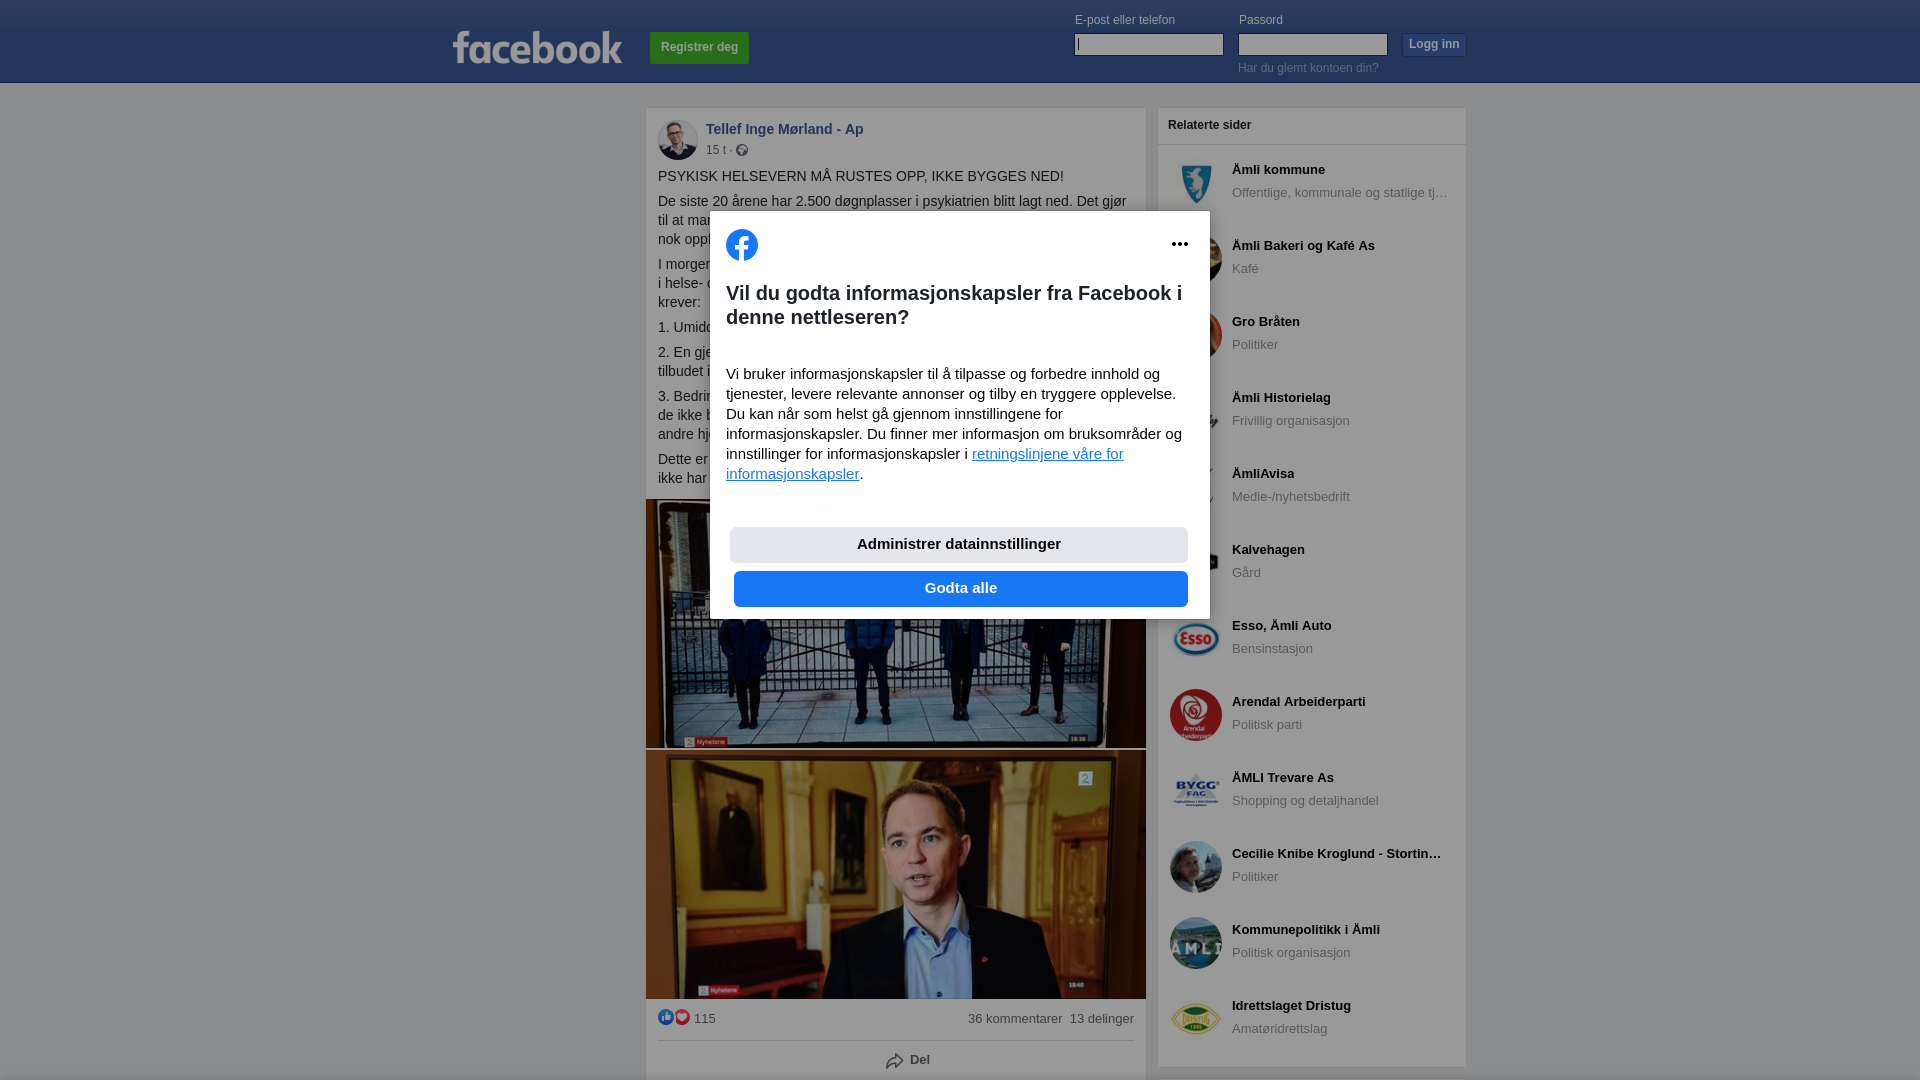1920x1080 pixels.
Task: Open the 36 kommentarer link
Action: (x=1015, y=1019)
